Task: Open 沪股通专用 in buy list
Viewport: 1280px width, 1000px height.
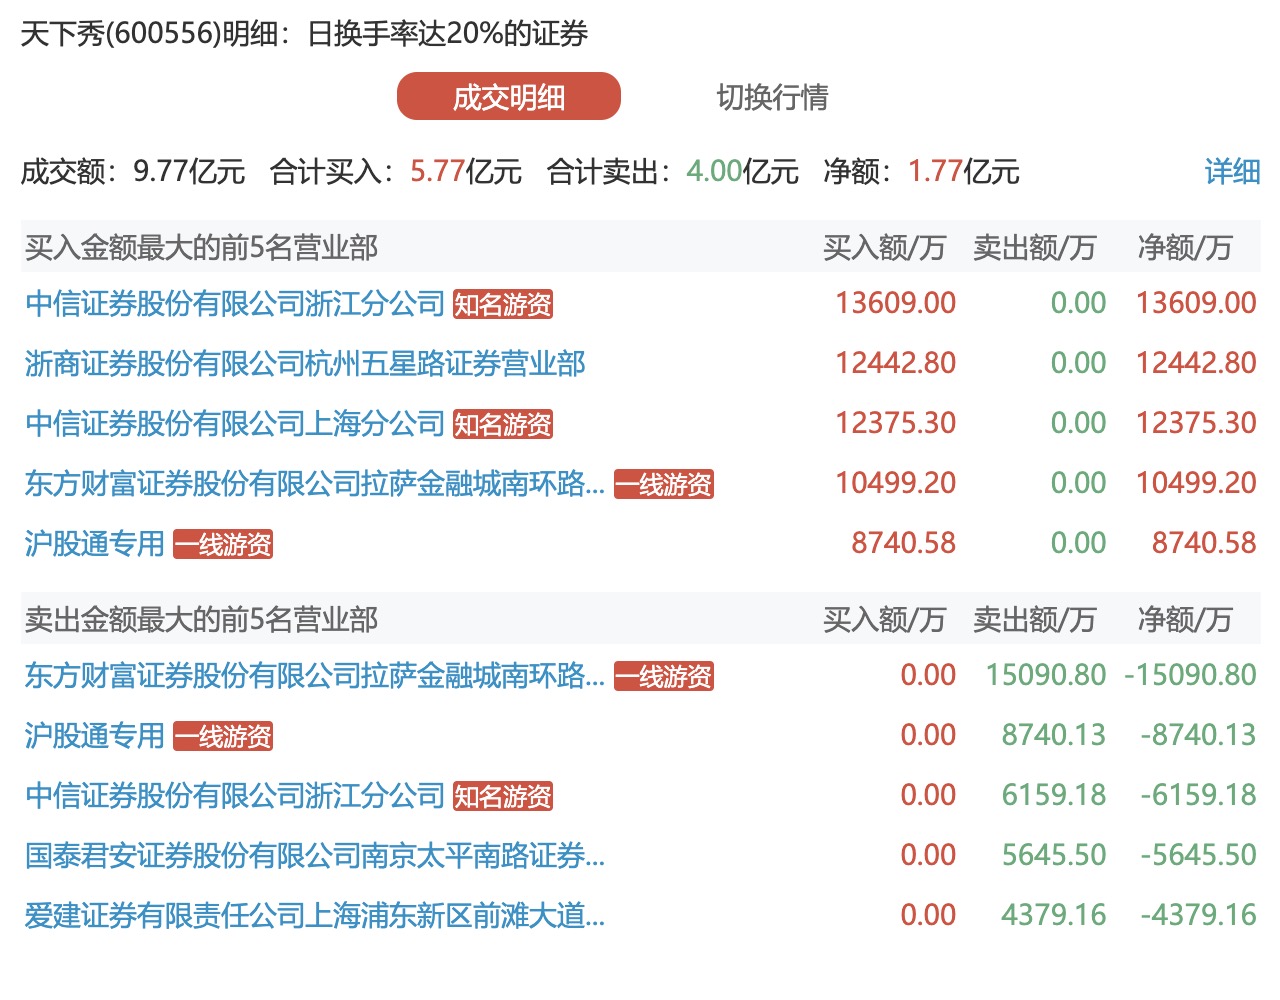Action: click(x=95, y=544)
